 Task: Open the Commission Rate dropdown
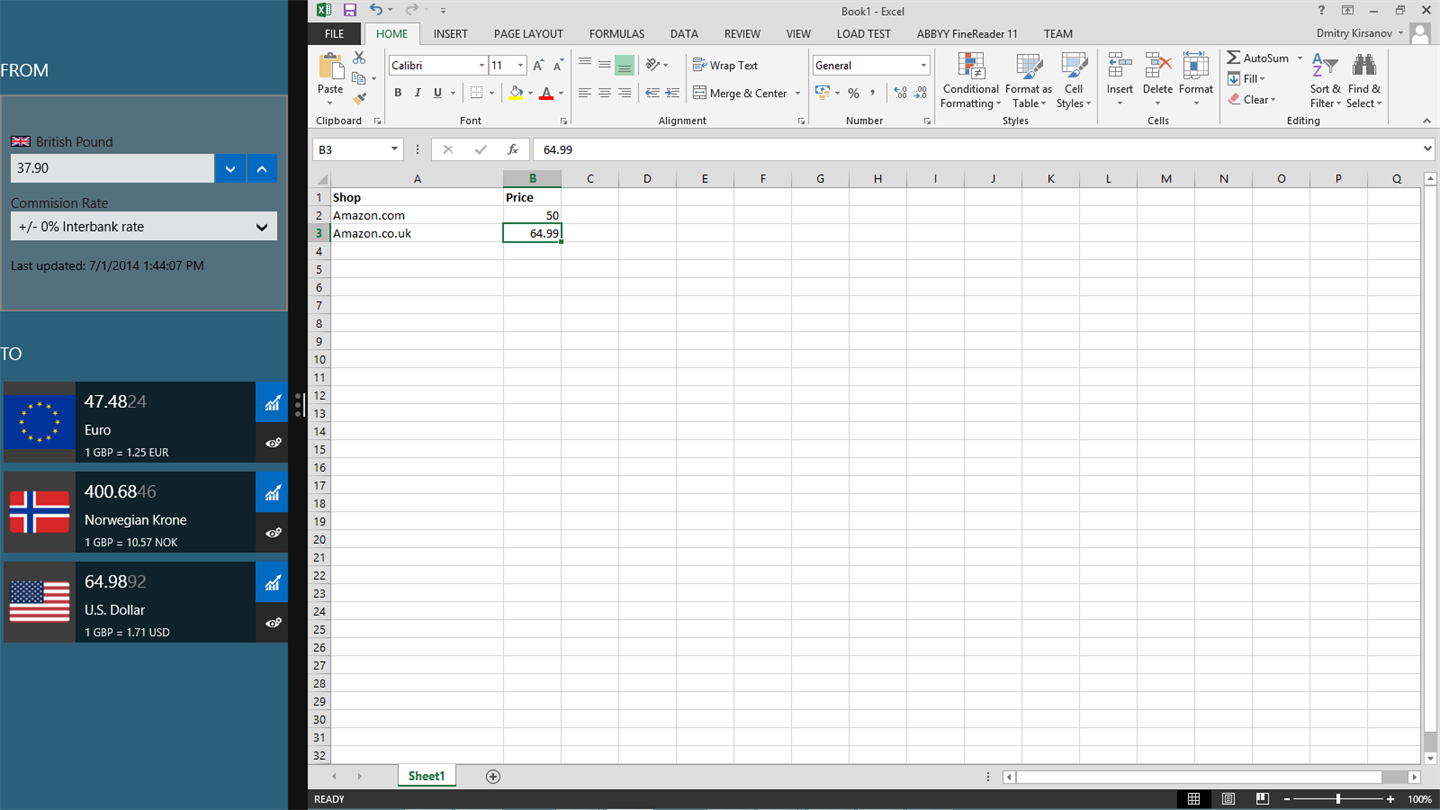click(x=144, y=227)
